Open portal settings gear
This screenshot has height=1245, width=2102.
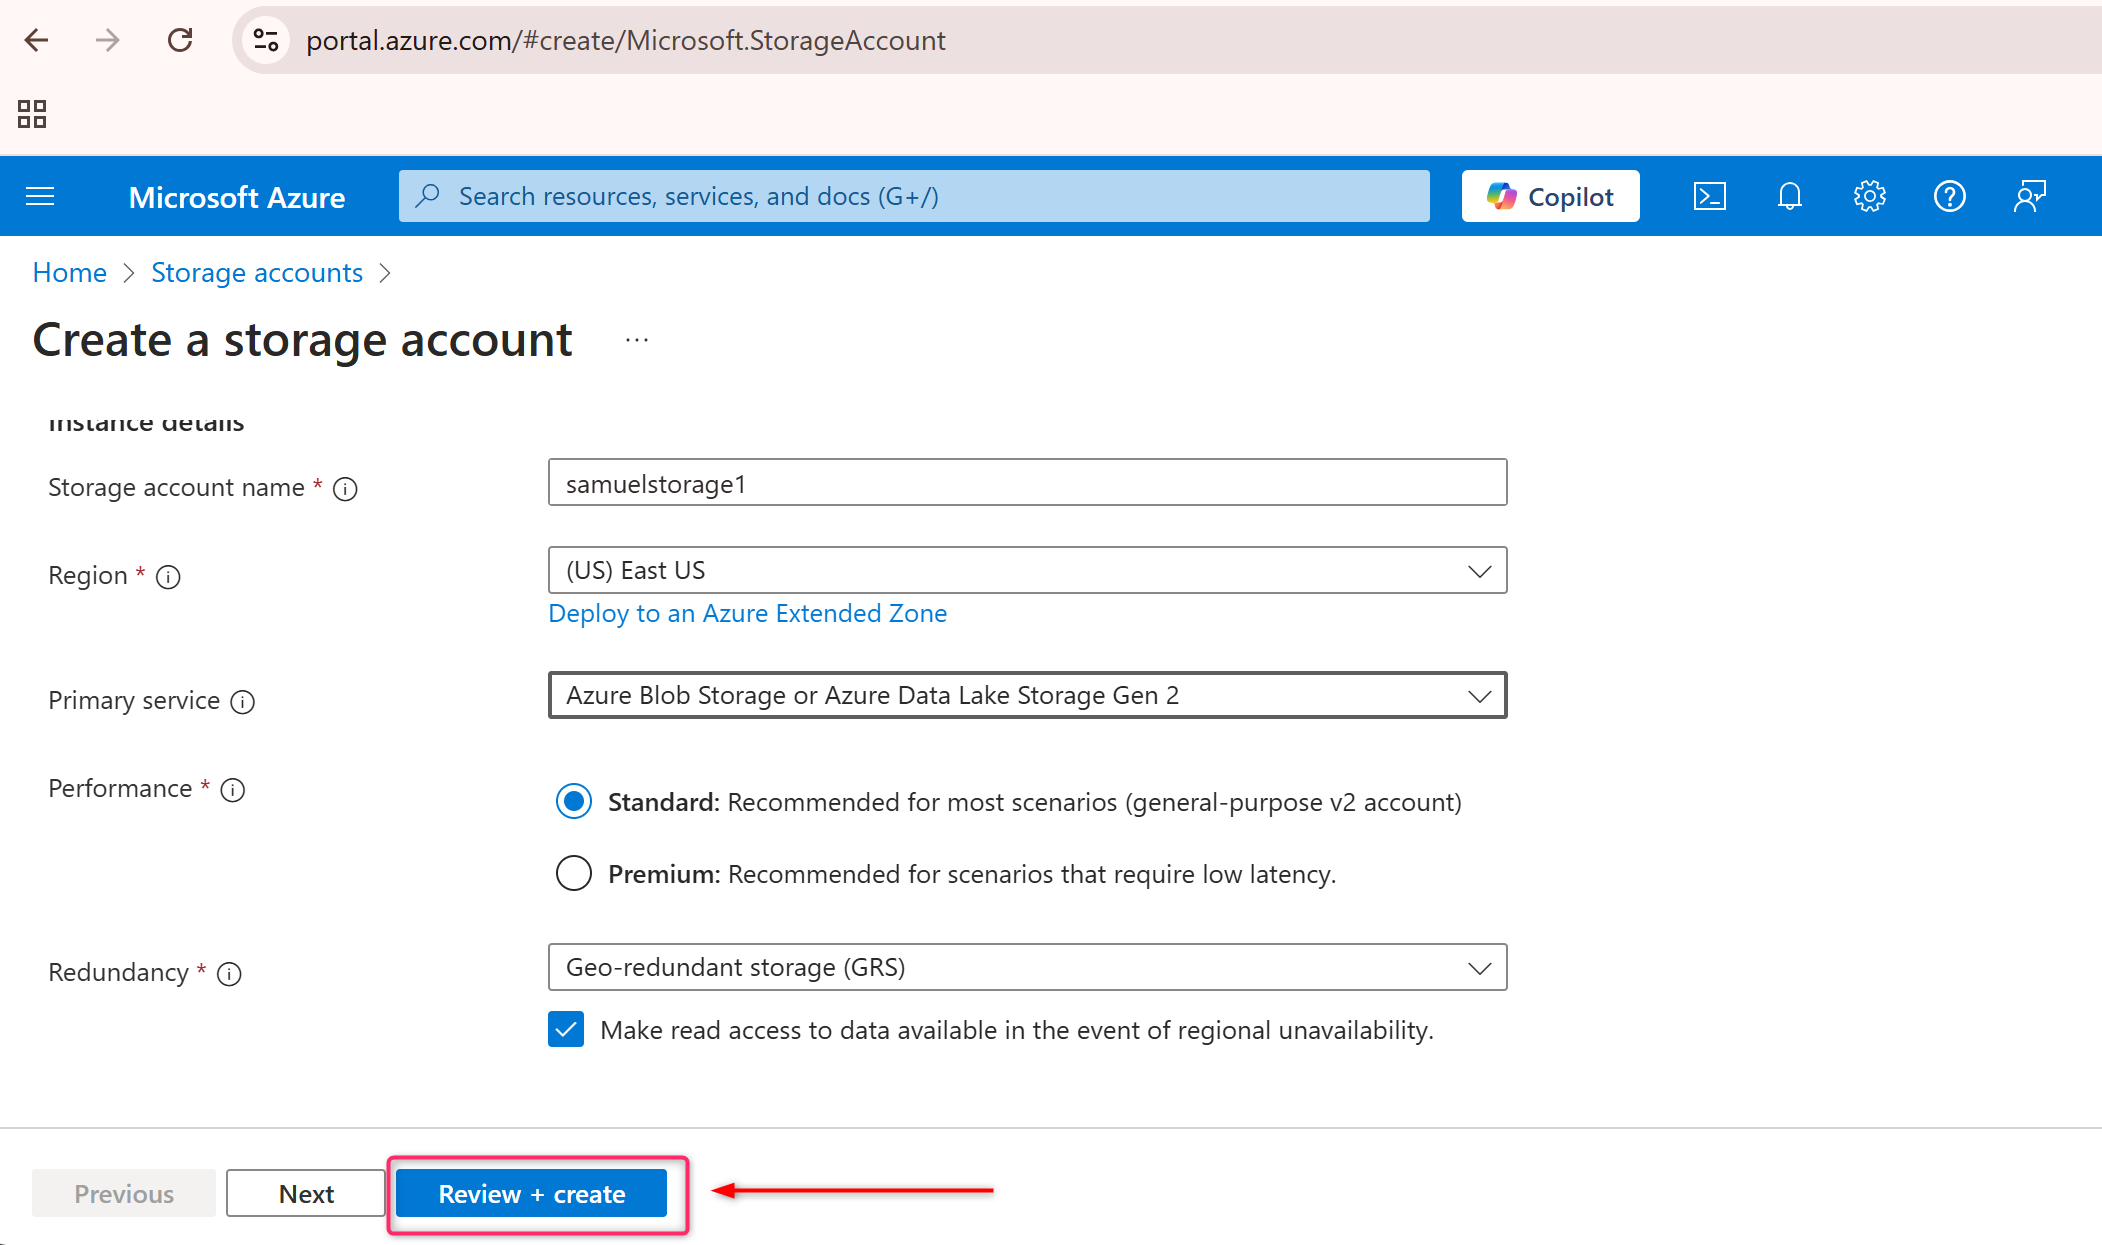point(1870,196)
